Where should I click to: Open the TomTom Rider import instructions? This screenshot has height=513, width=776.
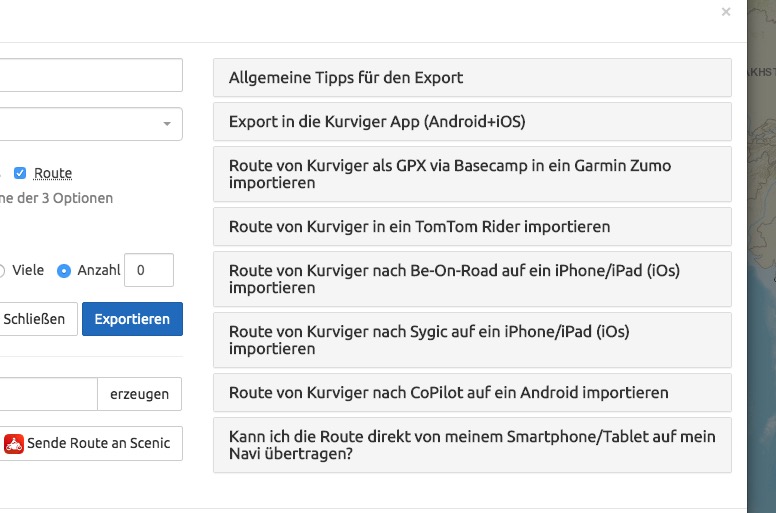tap(472, 227)
